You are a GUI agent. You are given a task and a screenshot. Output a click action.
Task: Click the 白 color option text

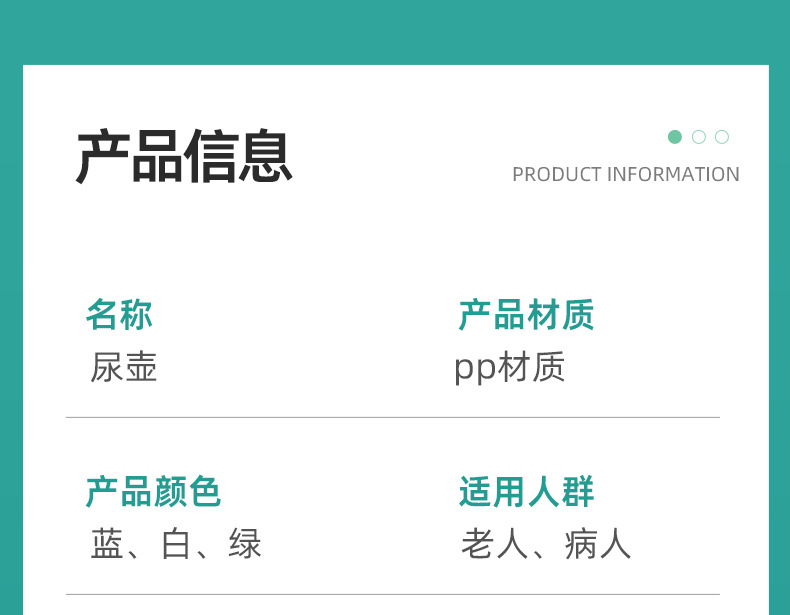[176, 544]
